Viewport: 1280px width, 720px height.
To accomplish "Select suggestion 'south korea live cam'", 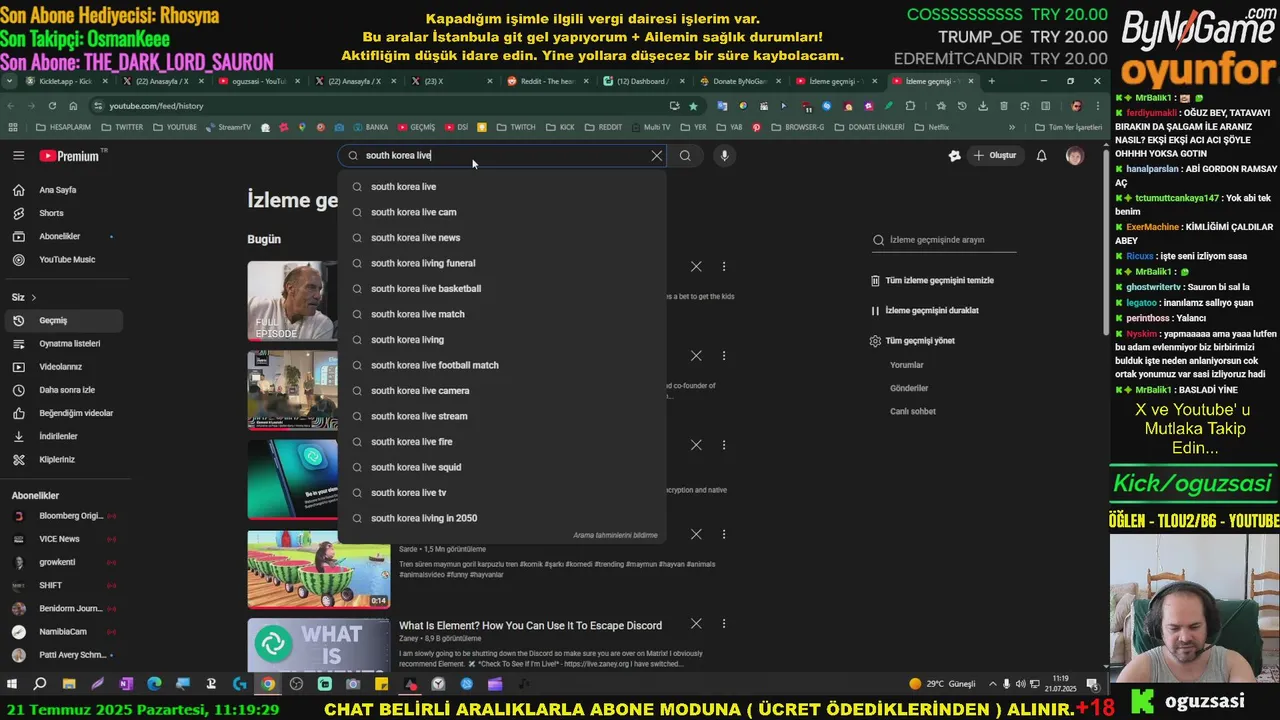I will coord(502,212).
